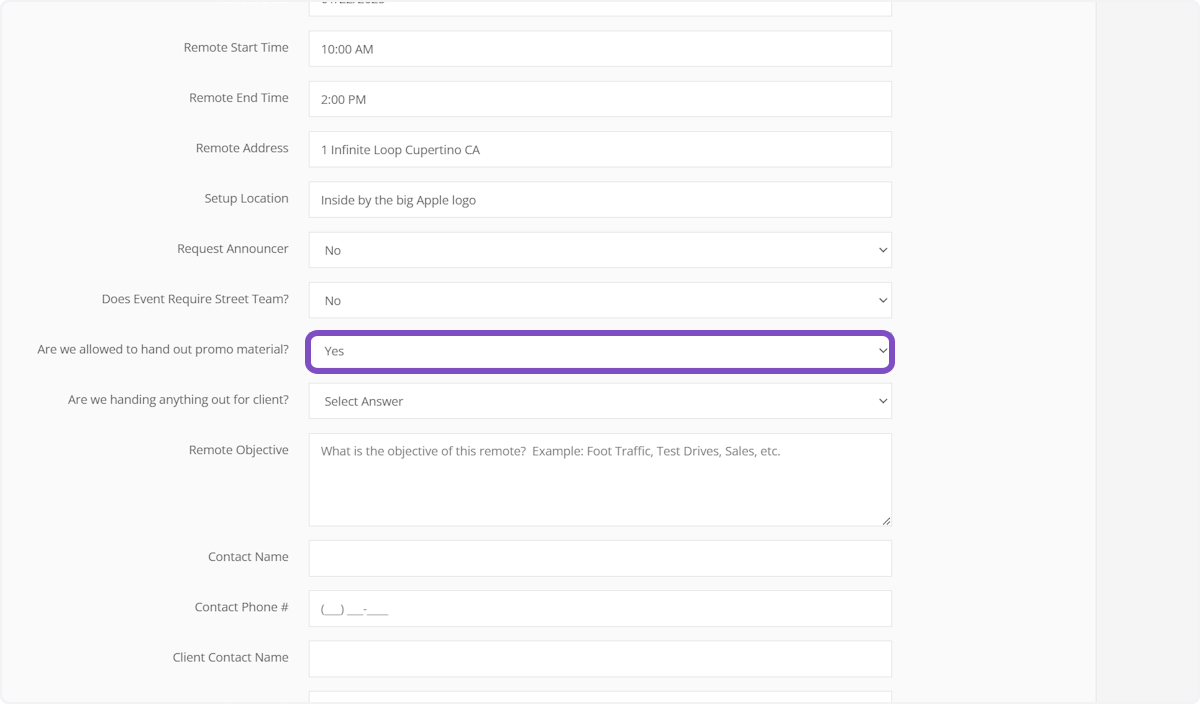
Task: Click the 'Does Event Require Street Team?' label
Action: (195, 299)
